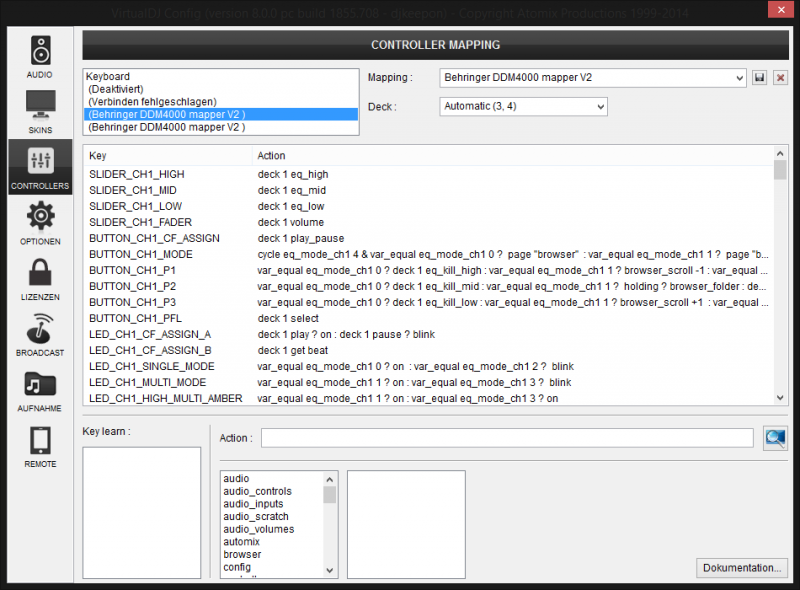Open the Lizenzen padlock section
Image resolution: width=800 pixels, height=590 pixels.
tap(40, 279)
